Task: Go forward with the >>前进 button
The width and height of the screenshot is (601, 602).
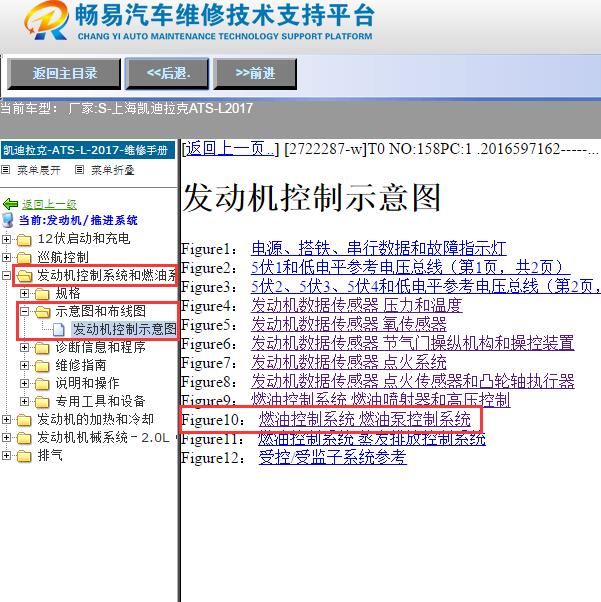Action: point(255,73)
